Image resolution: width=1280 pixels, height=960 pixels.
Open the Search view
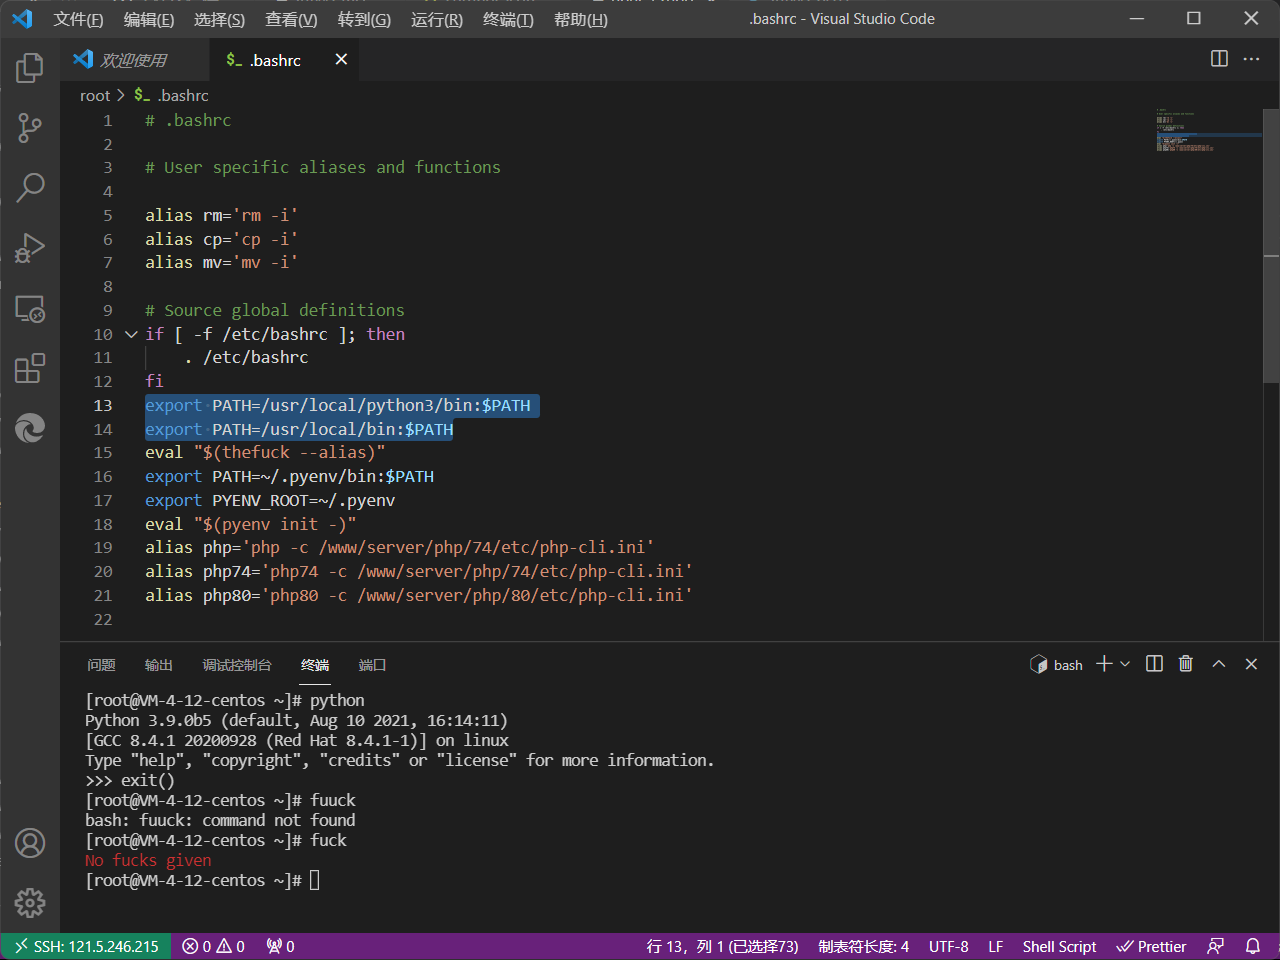(x=30, y=187)
